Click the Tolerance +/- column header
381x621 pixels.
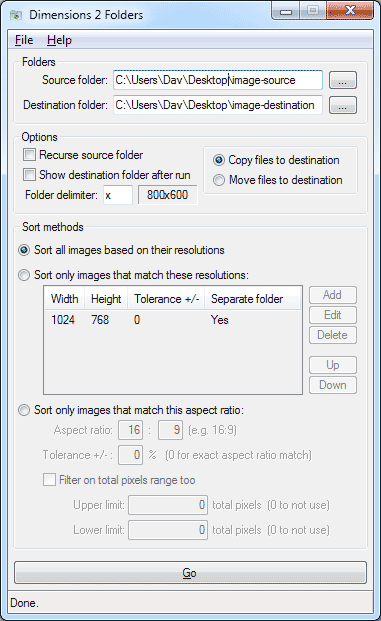pos(166,299)
